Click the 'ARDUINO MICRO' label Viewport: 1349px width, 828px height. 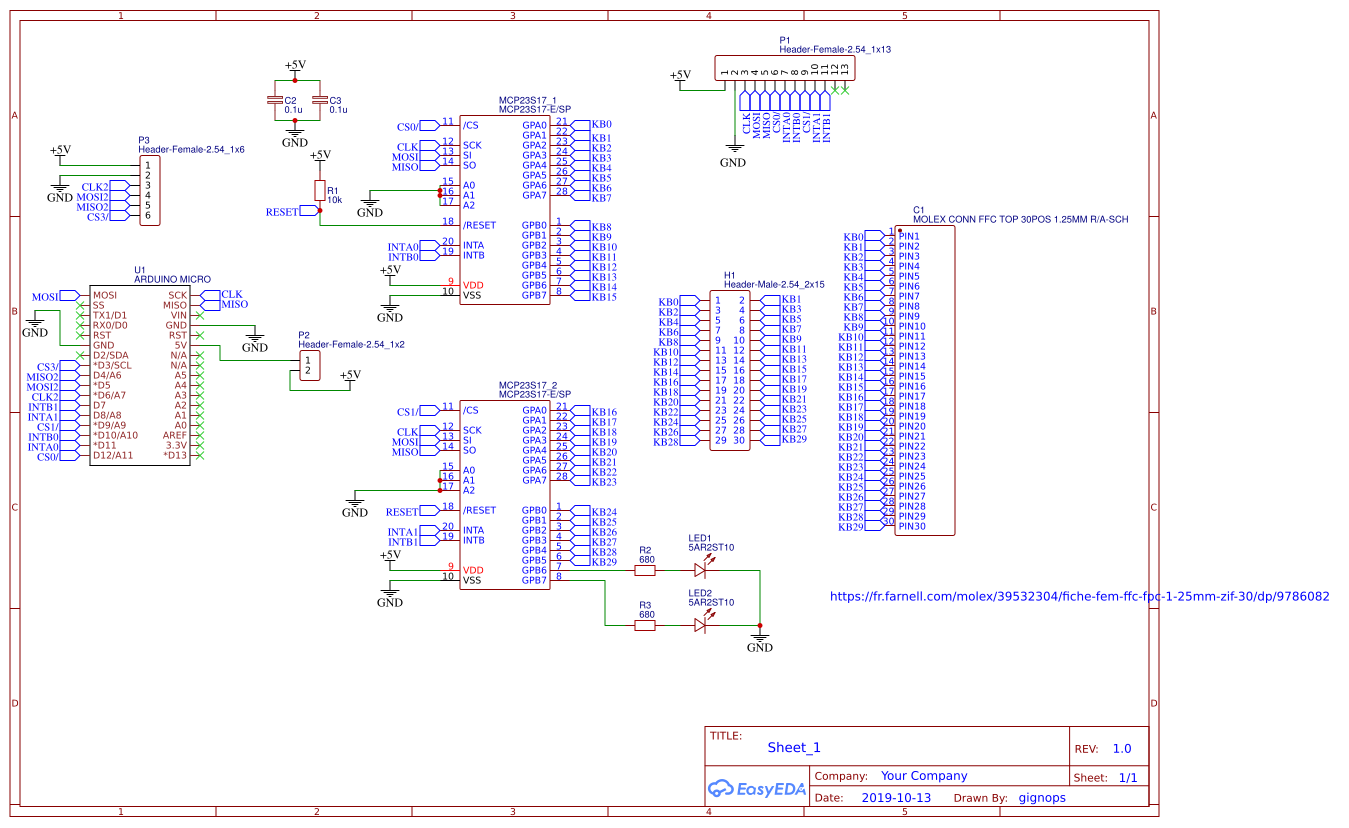[172, 280]
